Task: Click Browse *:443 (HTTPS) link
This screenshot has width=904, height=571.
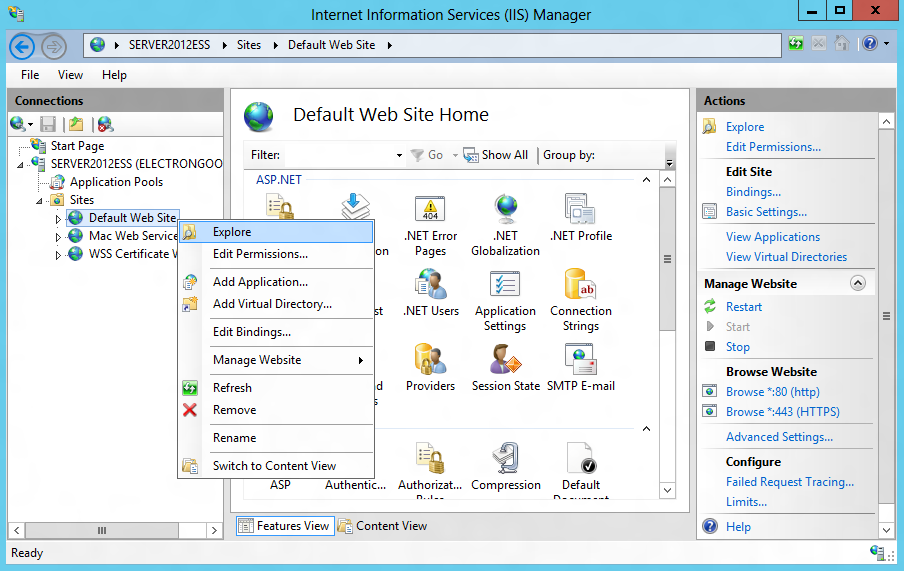Action: [x=782, y=412]
